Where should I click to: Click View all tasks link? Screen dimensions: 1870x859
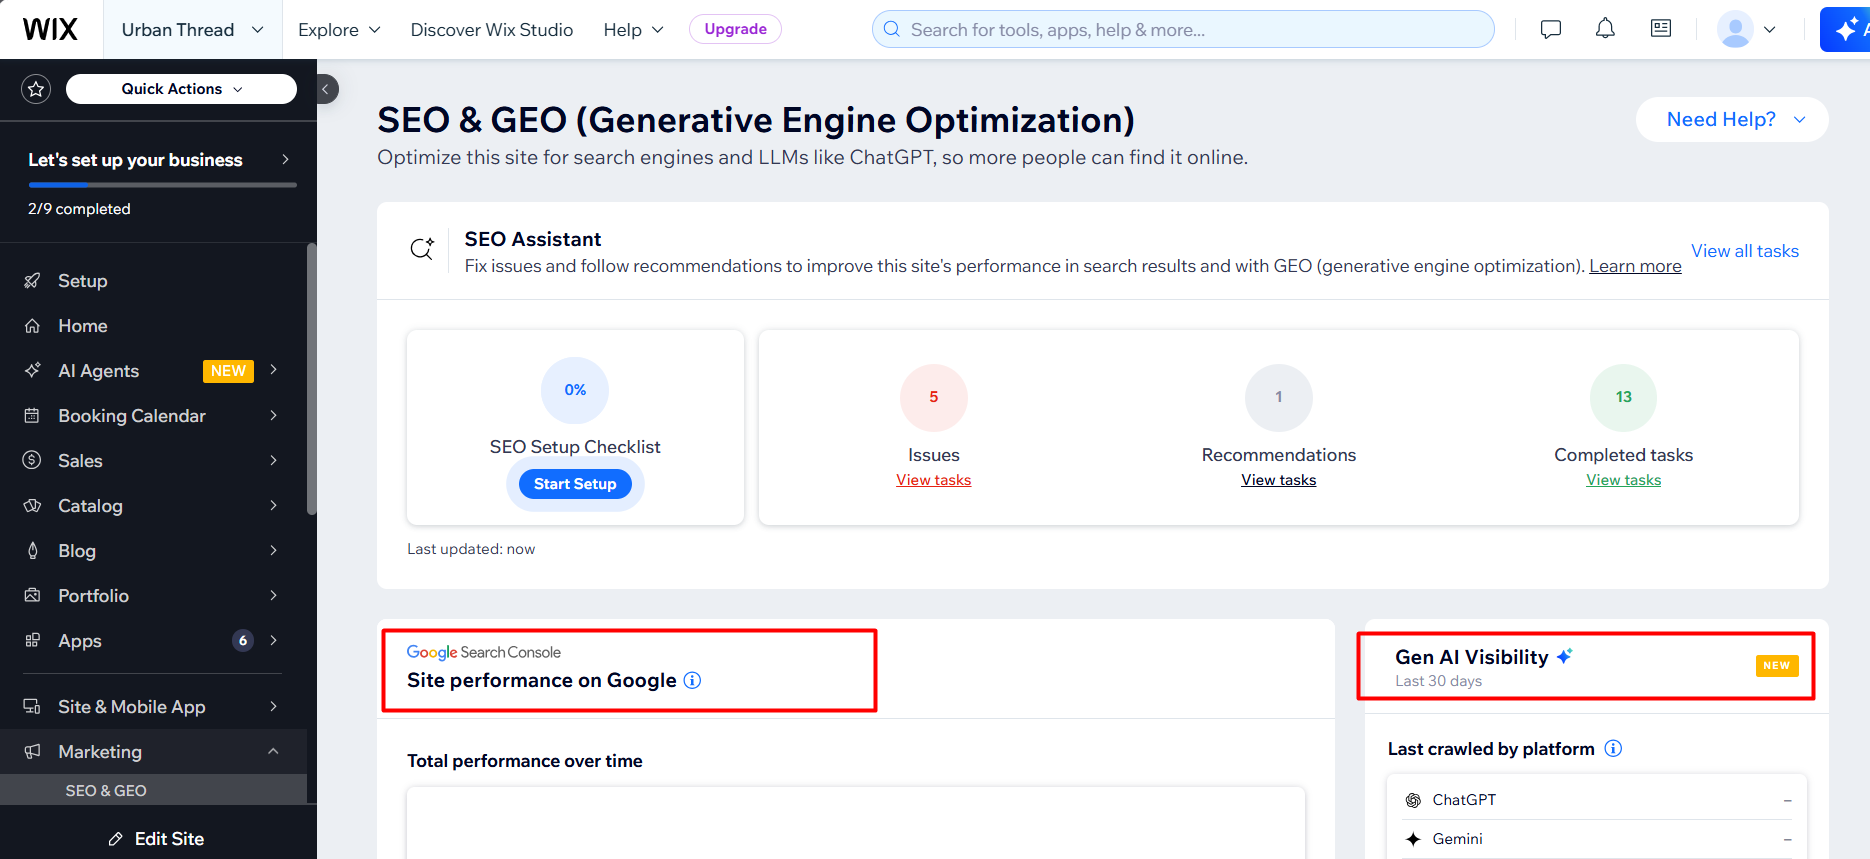[x=1745, y=251]
